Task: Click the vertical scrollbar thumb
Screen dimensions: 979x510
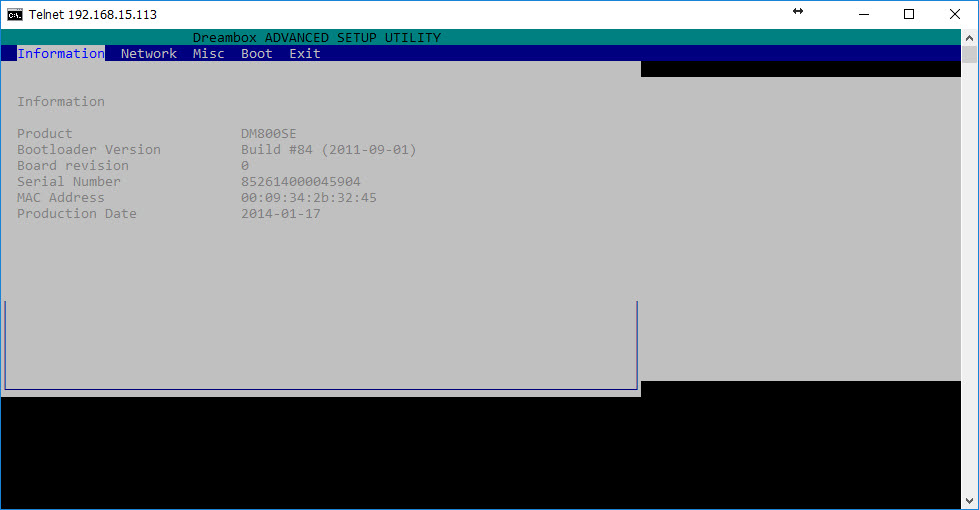Action: click(969, 54)
